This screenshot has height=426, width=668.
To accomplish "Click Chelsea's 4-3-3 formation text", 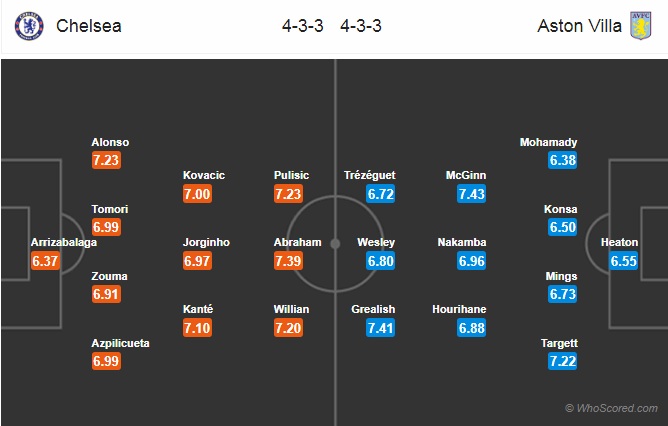I will pyautogui.click(x=303, y=26).
